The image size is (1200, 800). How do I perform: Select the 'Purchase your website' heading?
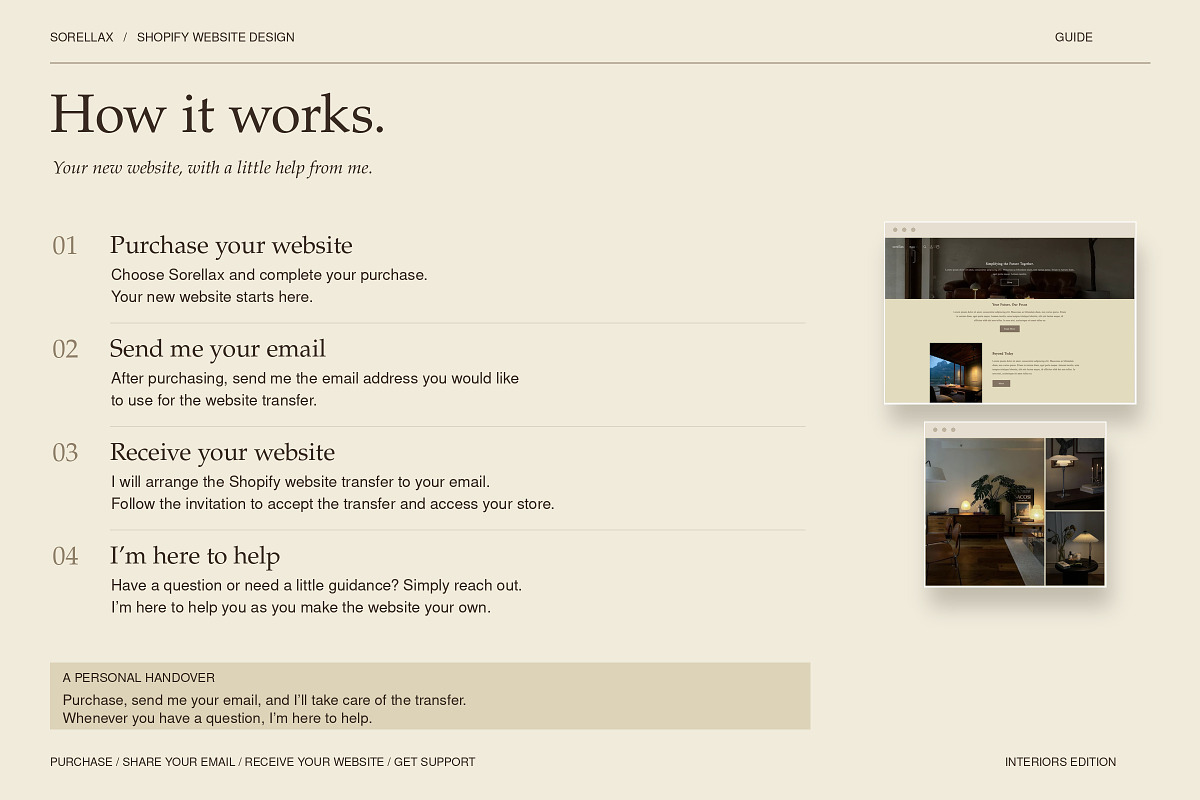231,245
